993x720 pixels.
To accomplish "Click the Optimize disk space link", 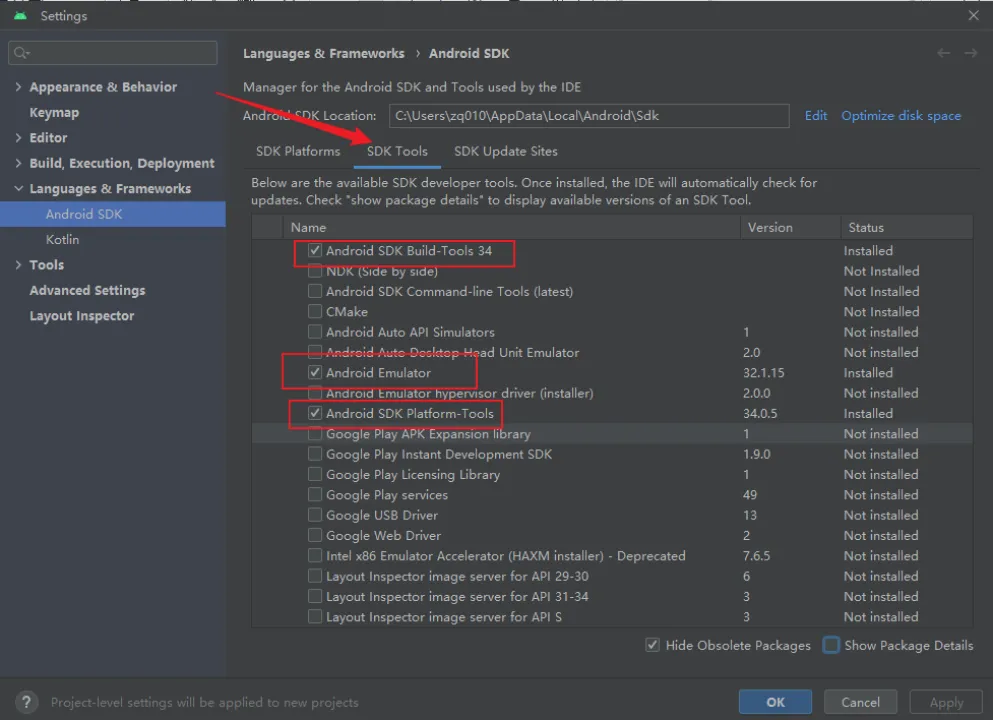I will pyautogui.click(x=900, y=116).
